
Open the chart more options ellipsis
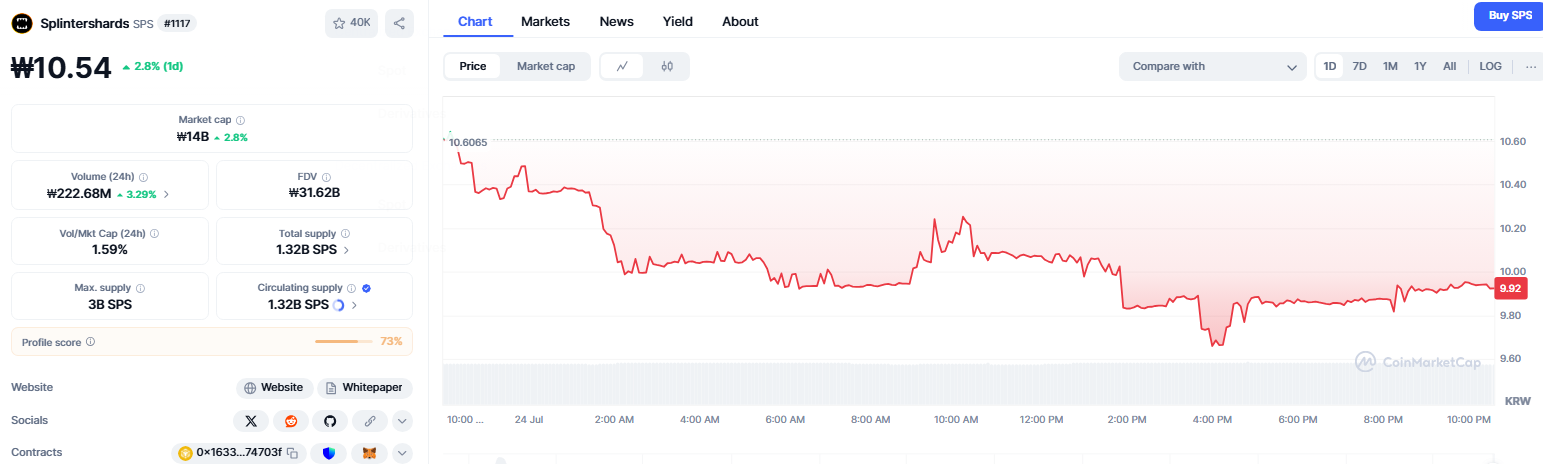click(x=1531, y=67)
